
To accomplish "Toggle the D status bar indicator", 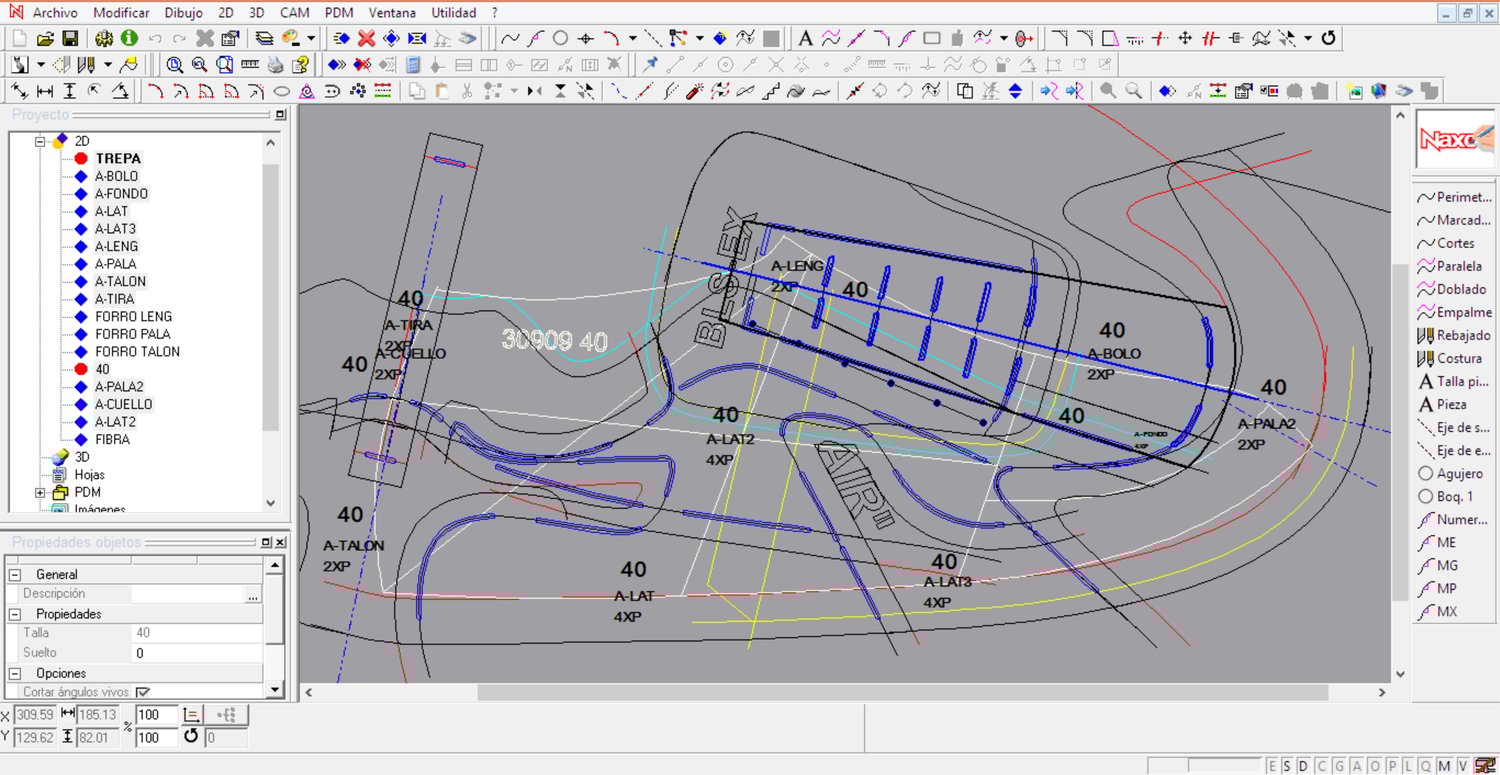I will point(1303,766).
